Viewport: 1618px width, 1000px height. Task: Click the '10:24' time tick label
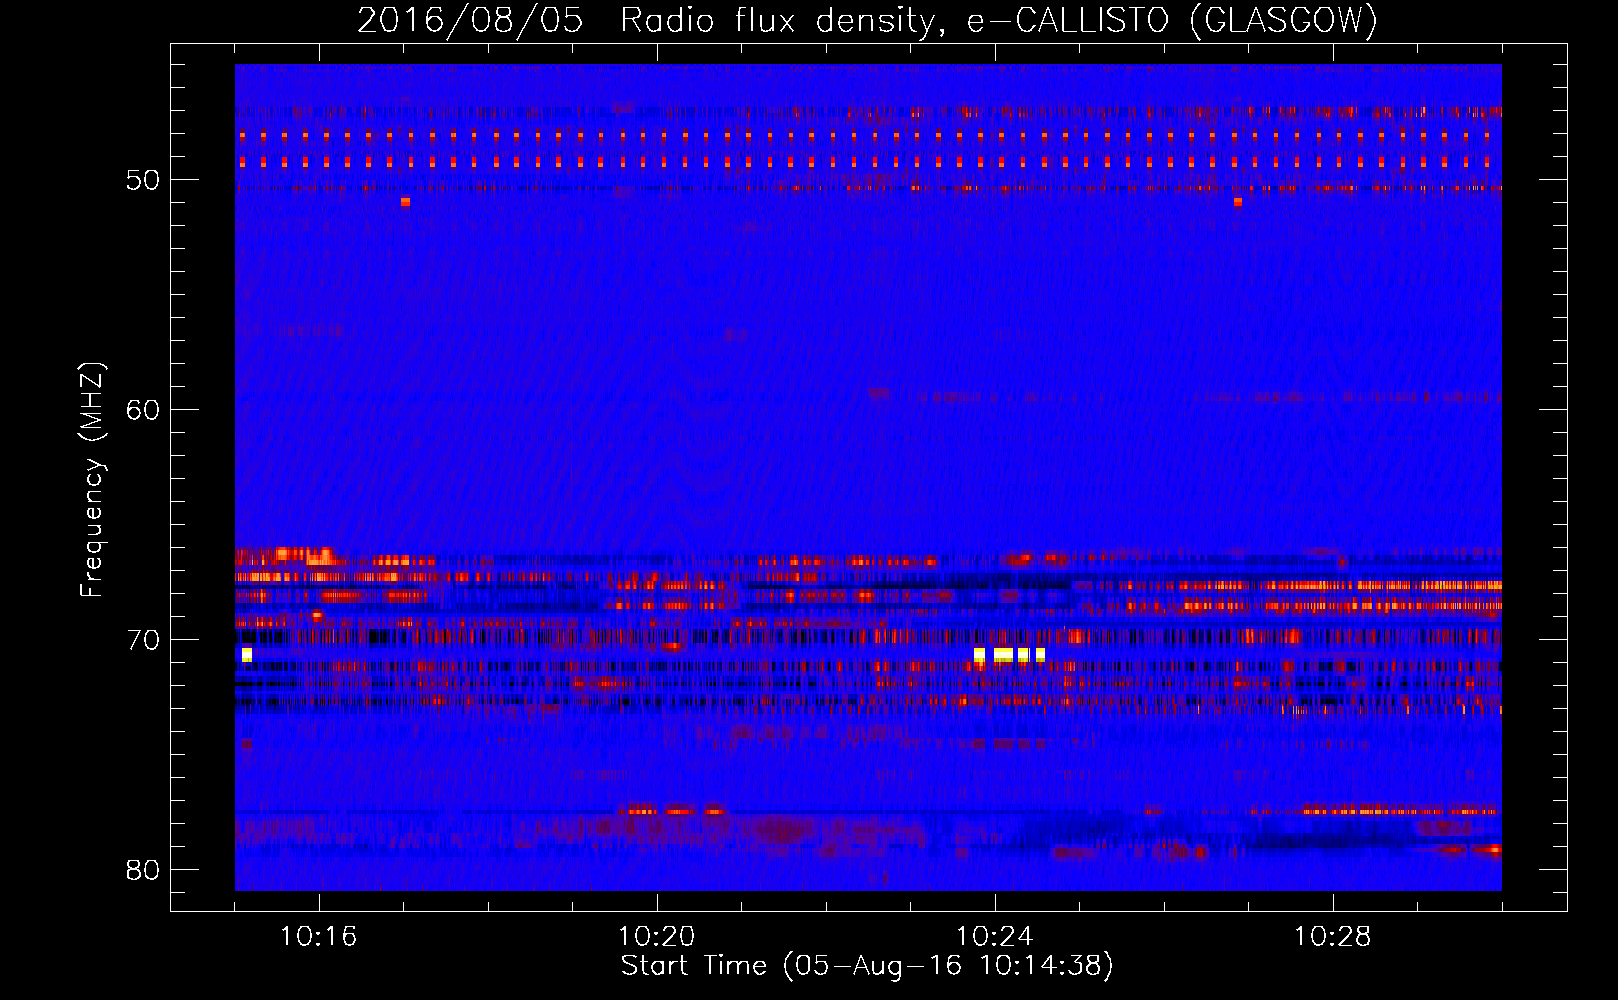coord(994,937)
